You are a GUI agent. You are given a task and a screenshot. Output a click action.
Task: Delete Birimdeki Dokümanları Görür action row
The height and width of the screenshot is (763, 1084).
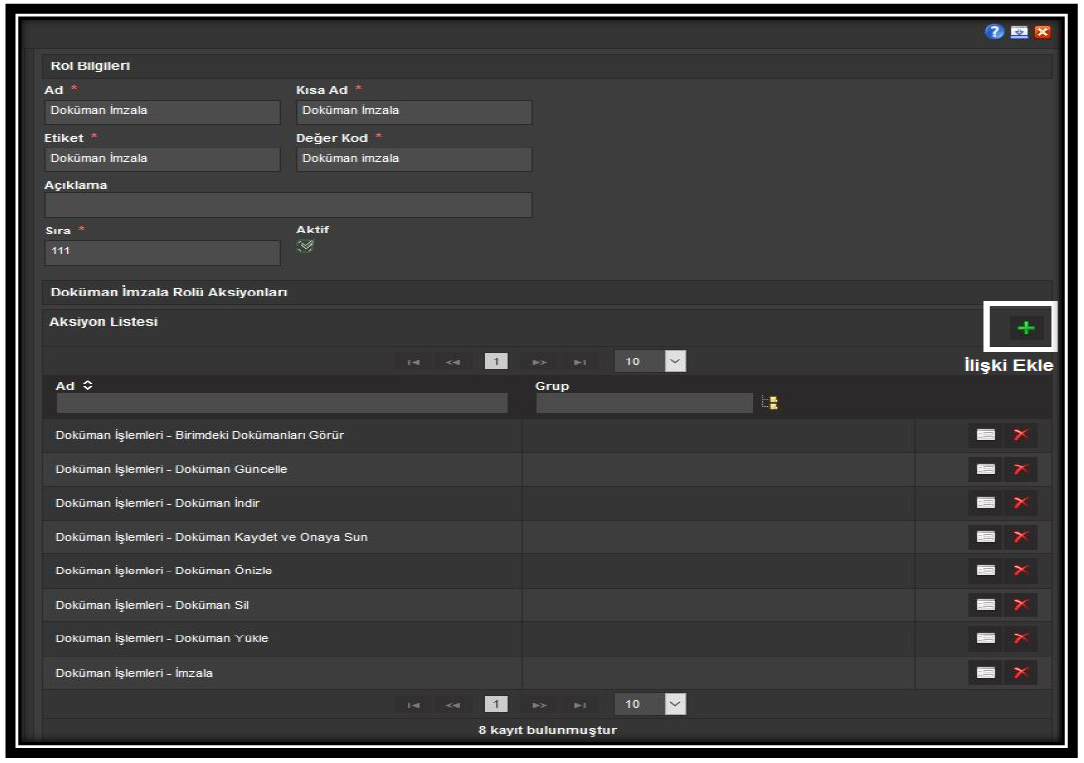[x=1022, y=435]
